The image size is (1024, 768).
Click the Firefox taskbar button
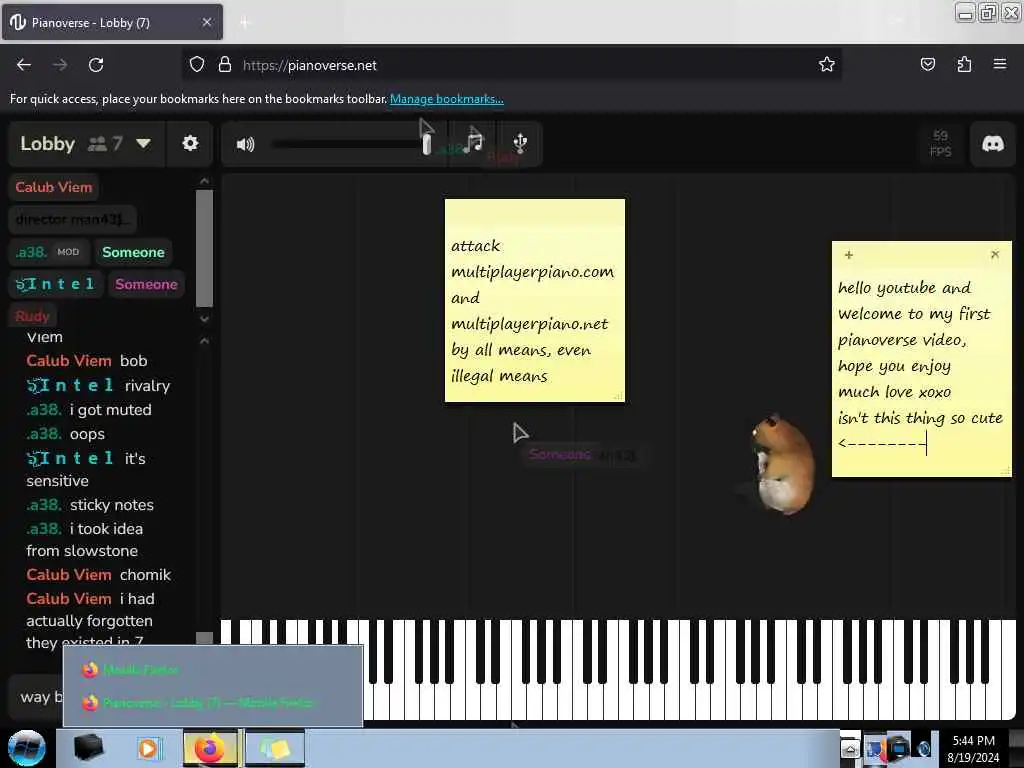pyautogui.click(x=210, y=748)
